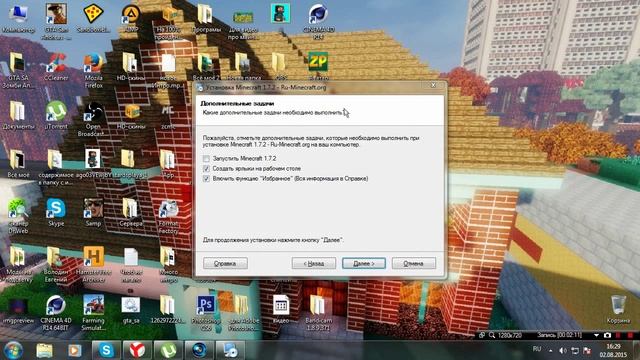640x360 pixels.
Task: Open the volume control in the tray
Action: (563, 351)
